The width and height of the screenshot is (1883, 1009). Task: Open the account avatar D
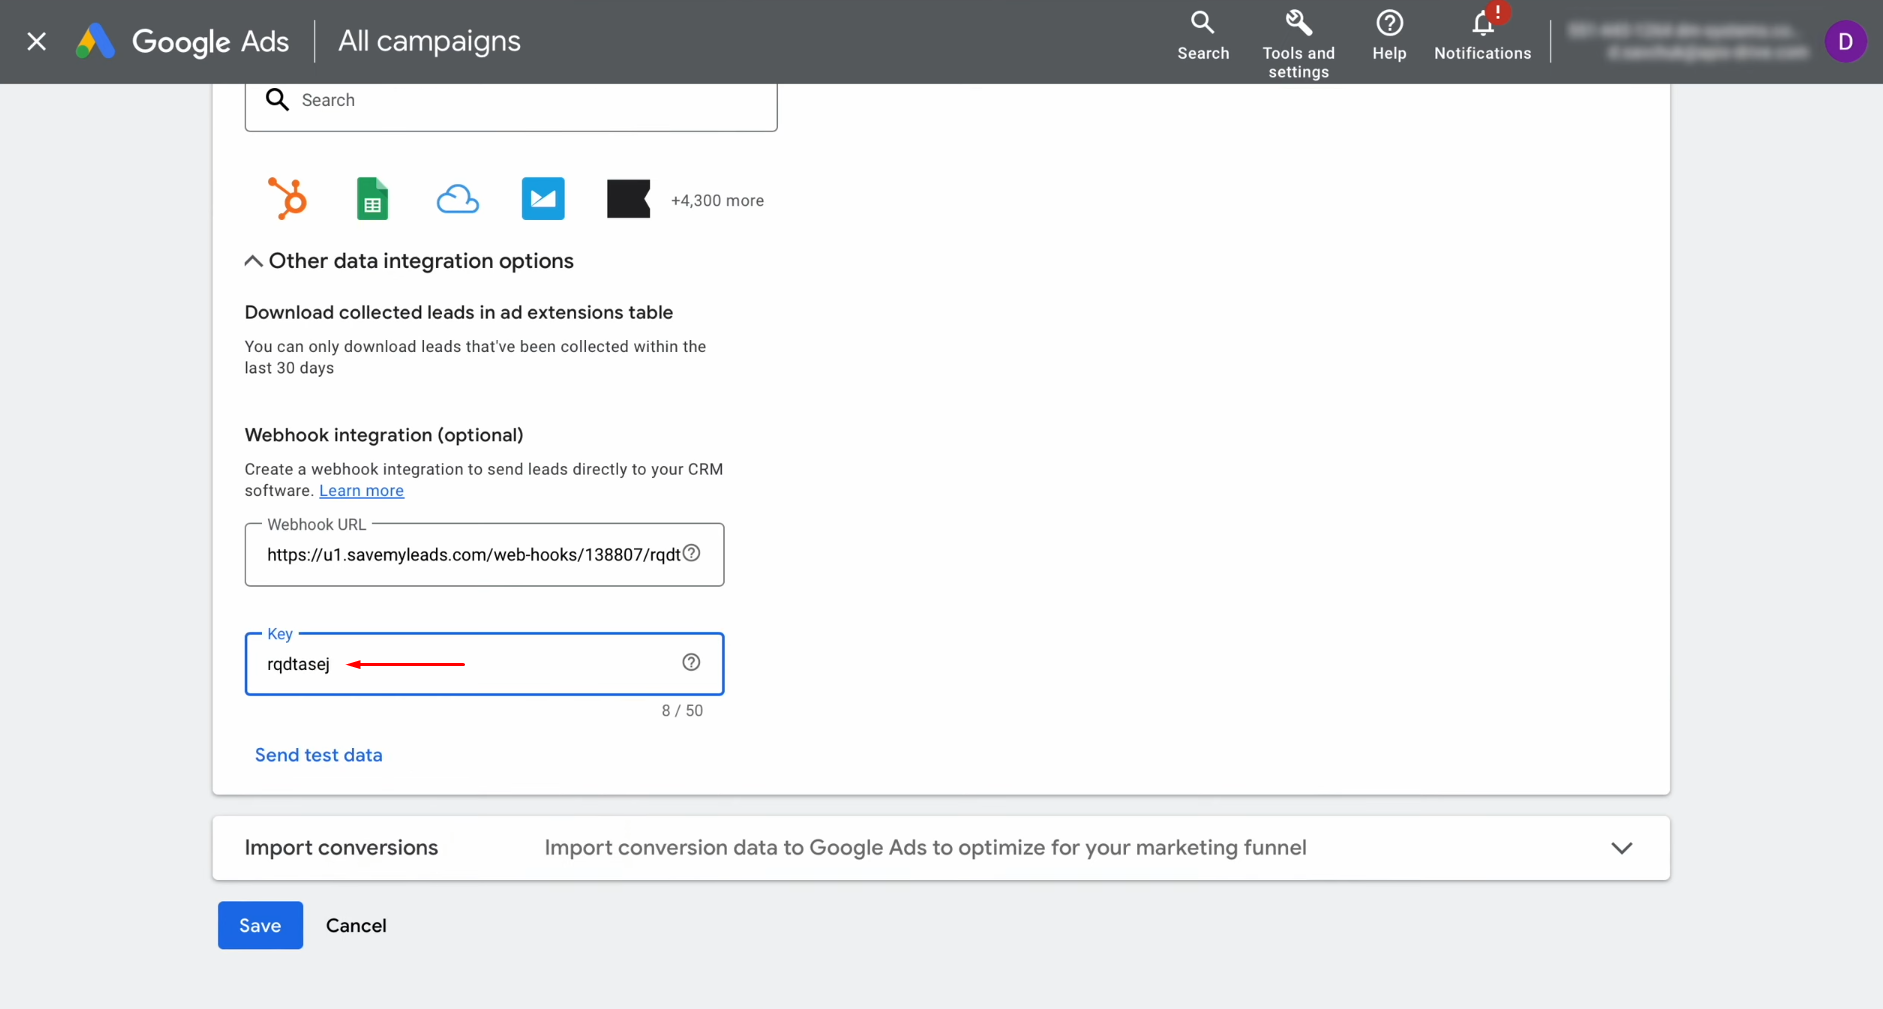[1845, 41]
